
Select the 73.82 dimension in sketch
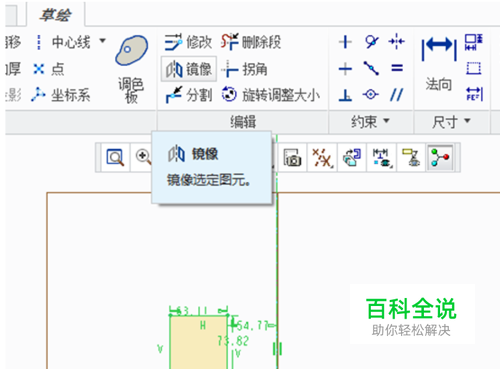click(233, 341)
